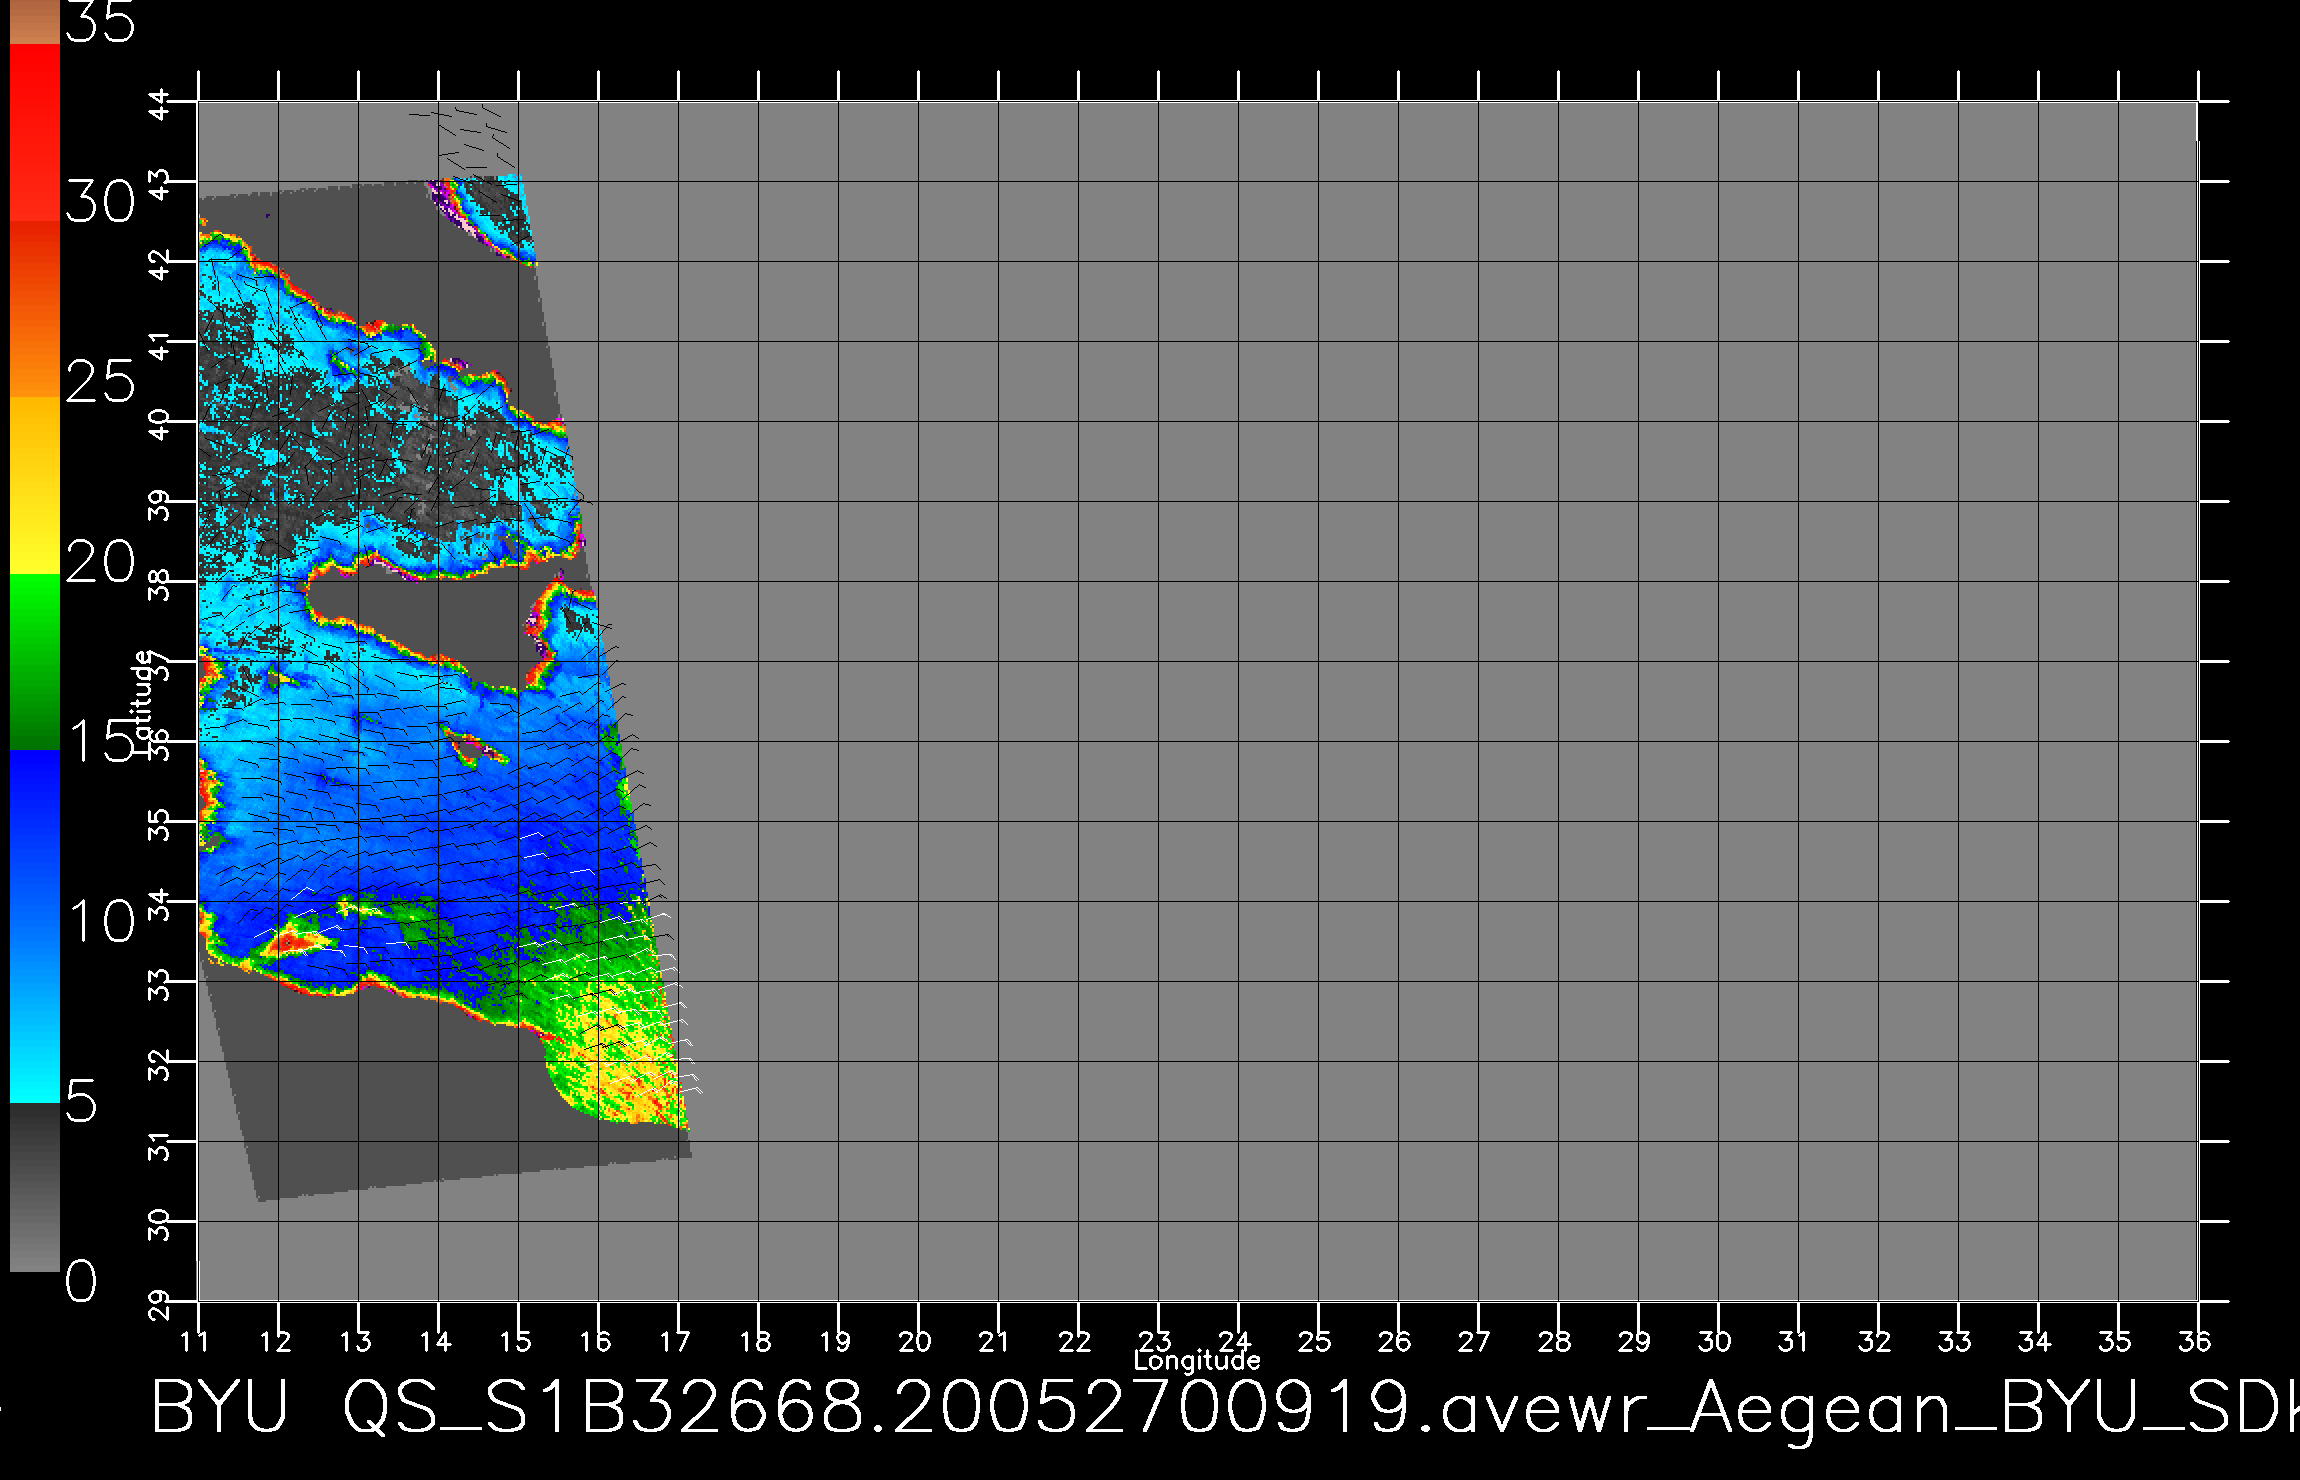Screen dimensions: 2300x1480
Task: Click latitude tick label 30
Action: point(160,1224)
